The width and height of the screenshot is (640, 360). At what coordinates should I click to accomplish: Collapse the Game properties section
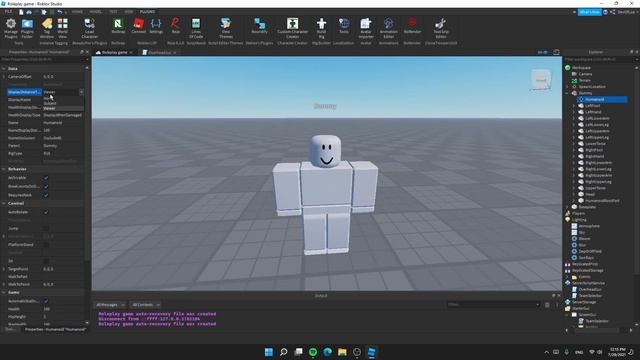point(4,292)
